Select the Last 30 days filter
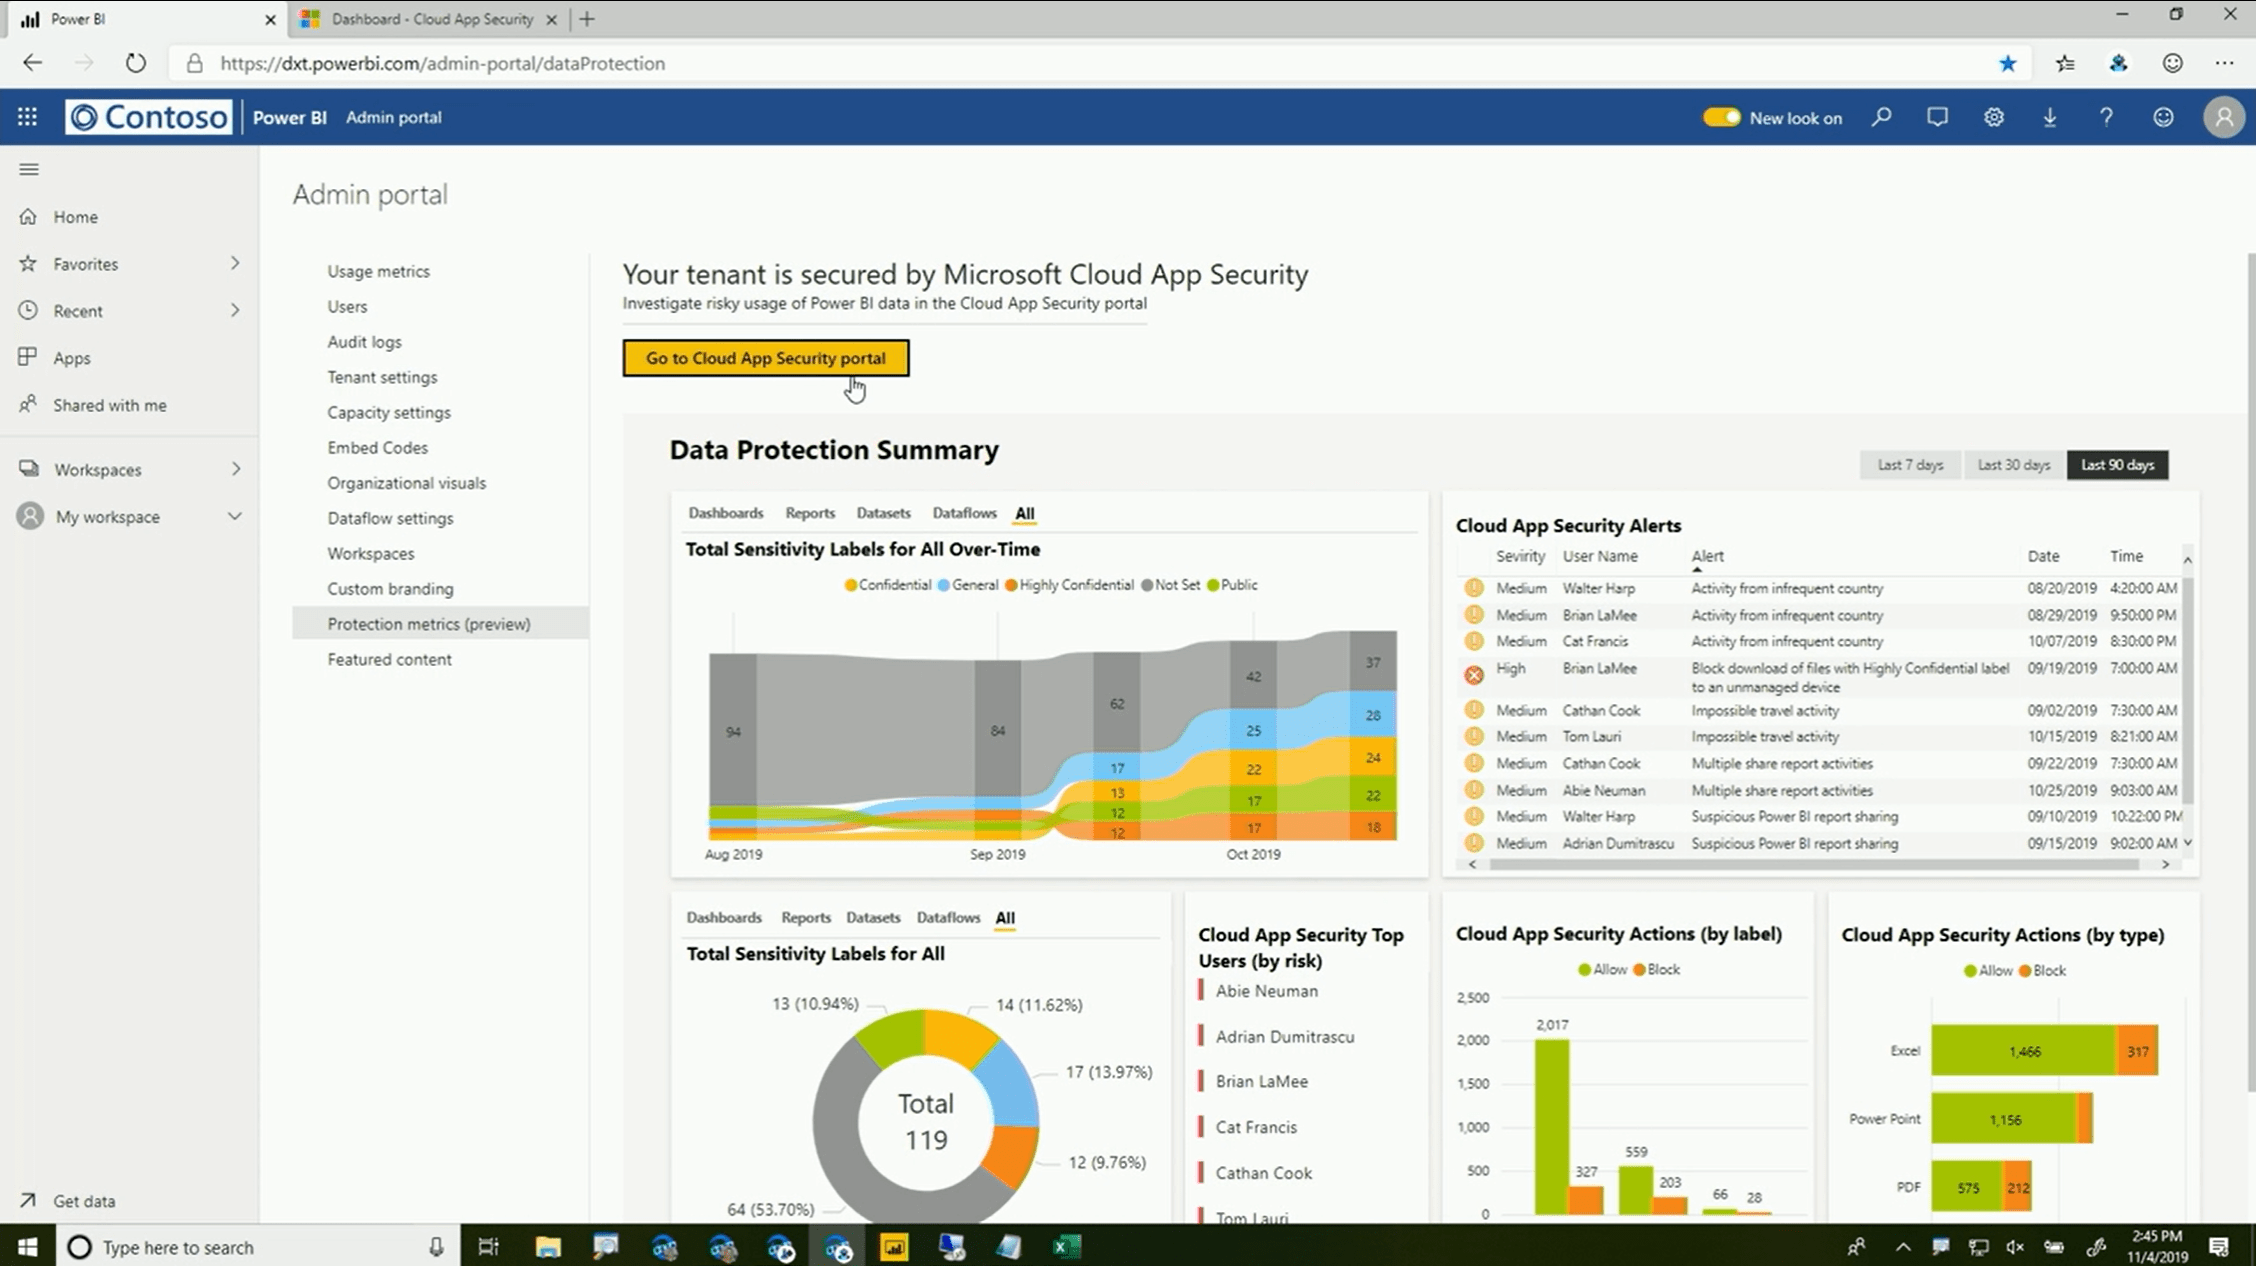 pyautogui.click(x=2014, y=465)
